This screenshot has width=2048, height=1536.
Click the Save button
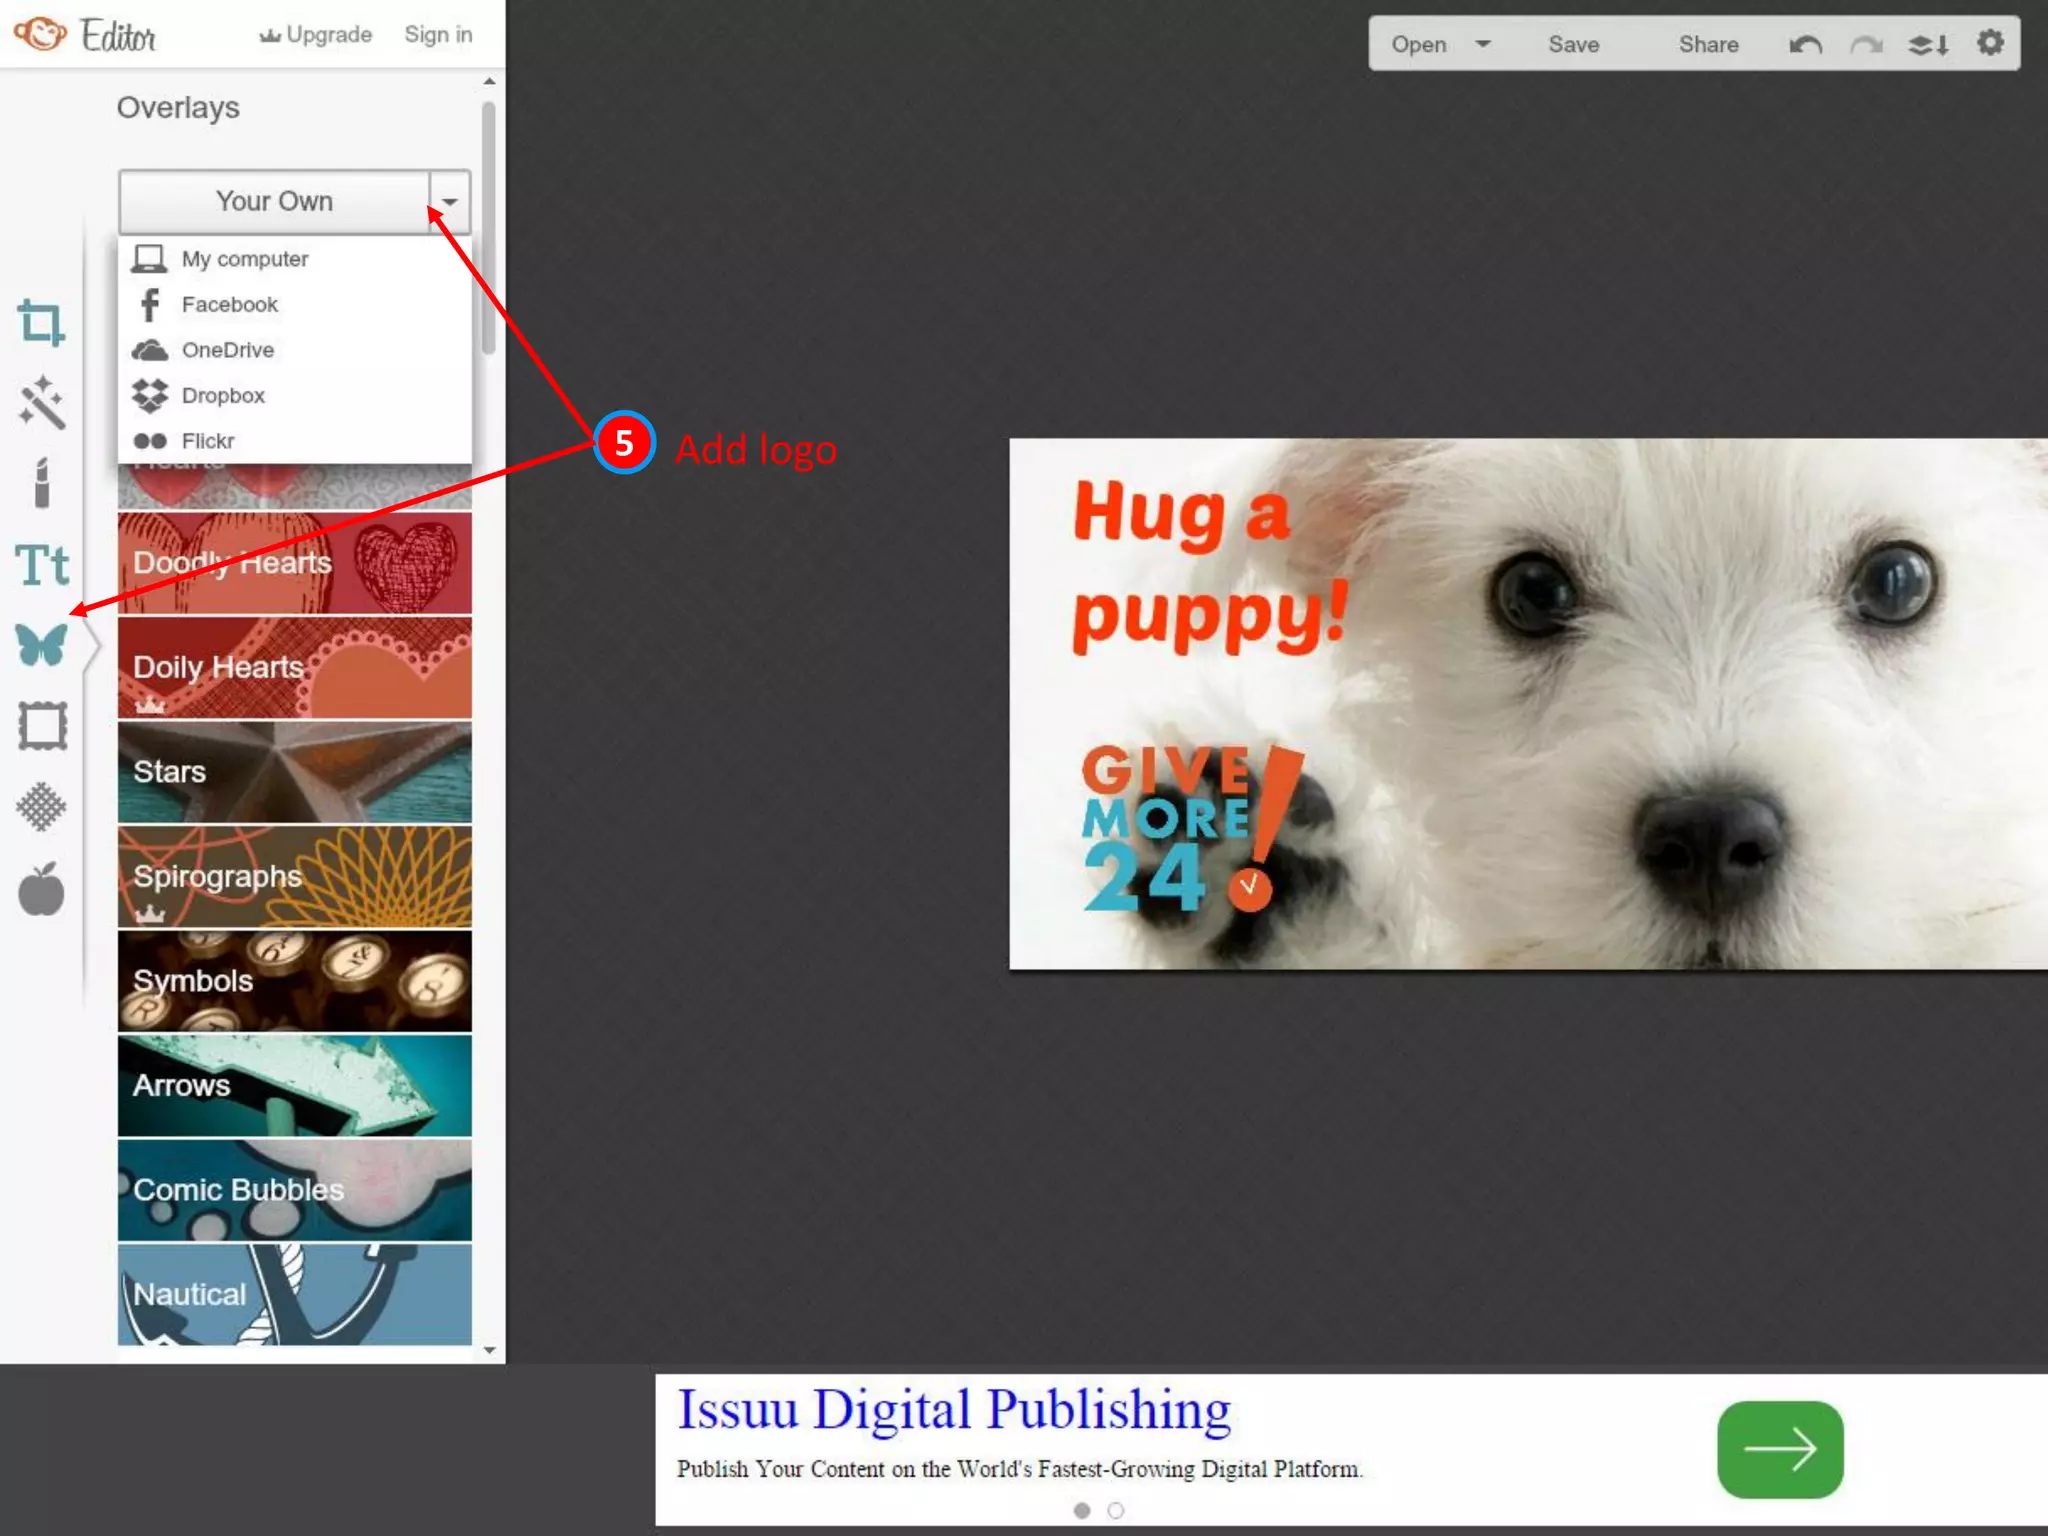point(1573,45)
